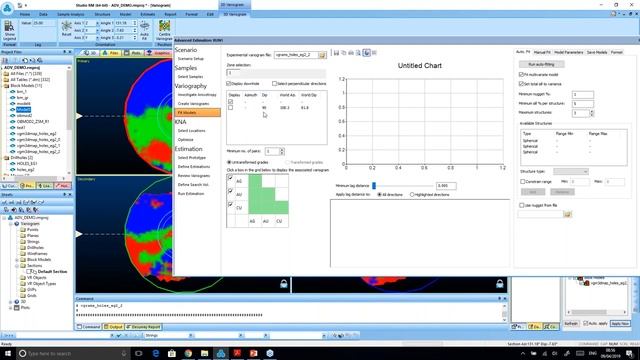Click the Show Legend ribbon icon
Image resolution: width=640 pixels, height=360 pixels.
point(9,30)
